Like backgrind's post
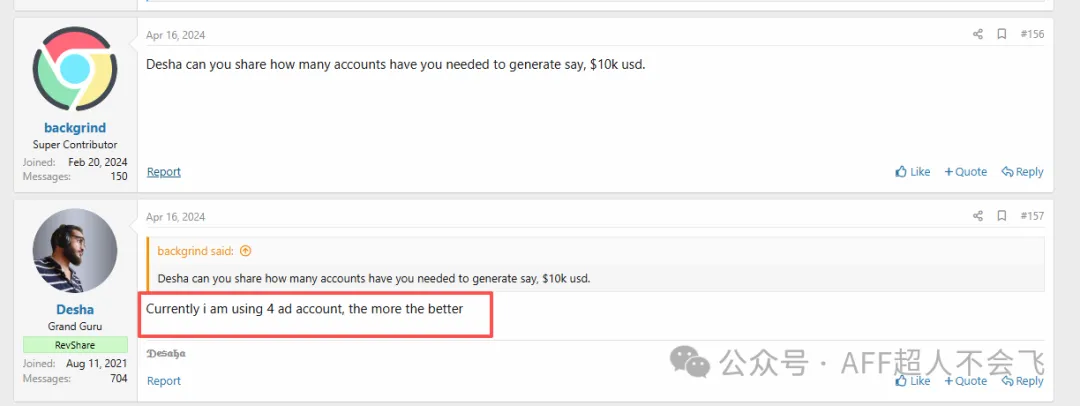This screenshot has height=406, width=1080. pos(913,172)
